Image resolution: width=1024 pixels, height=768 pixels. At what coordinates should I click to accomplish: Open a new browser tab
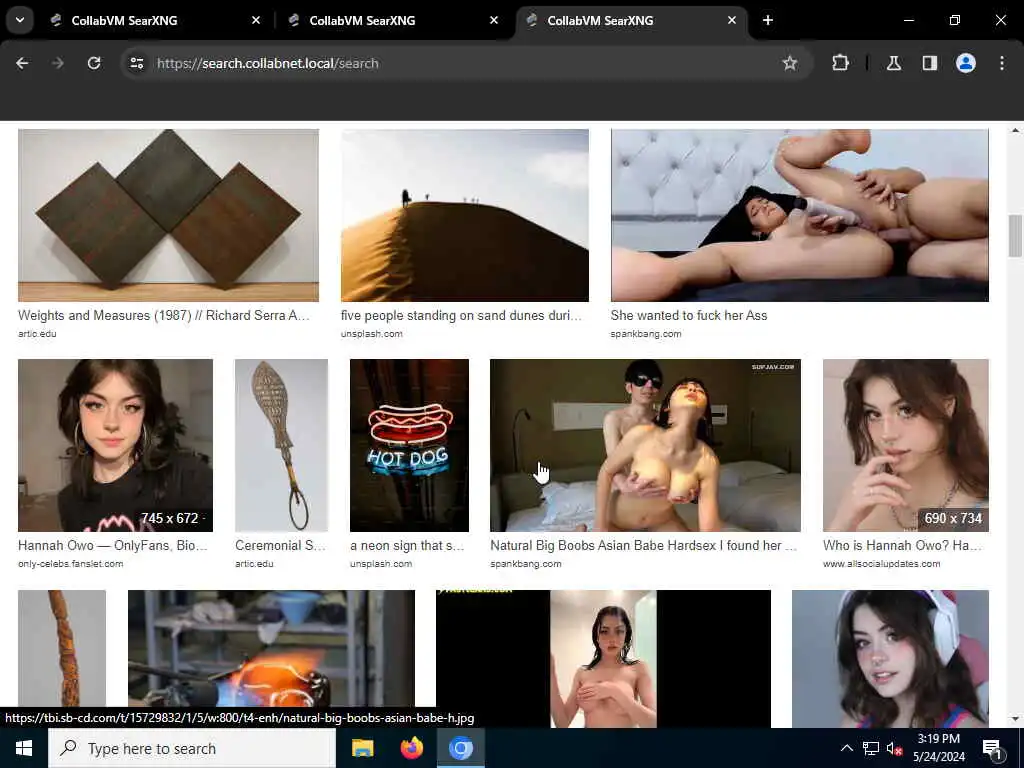pyautogui.click(x=768, y=20)
